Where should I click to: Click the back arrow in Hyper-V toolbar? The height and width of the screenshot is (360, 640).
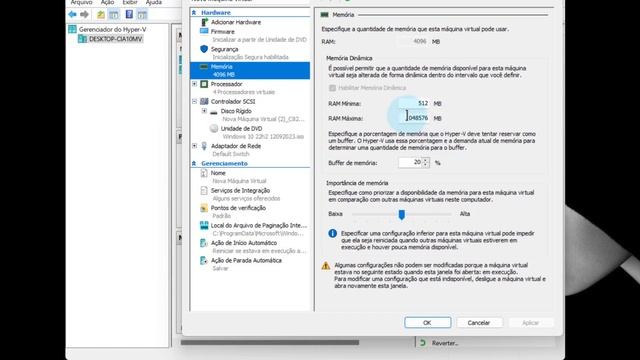point(73,15)
